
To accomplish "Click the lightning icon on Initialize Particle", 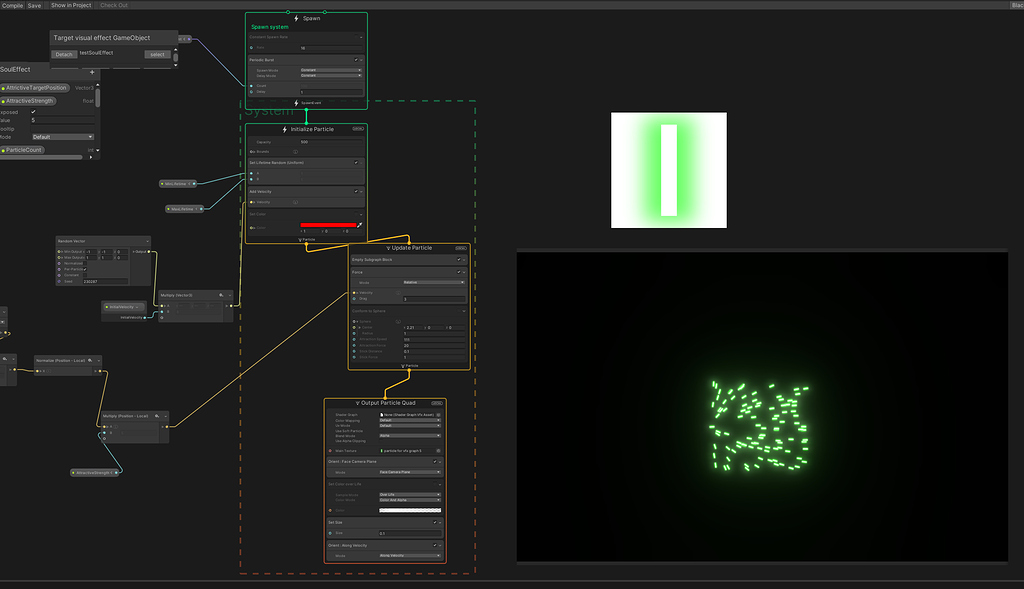I will tap(285, 129).
